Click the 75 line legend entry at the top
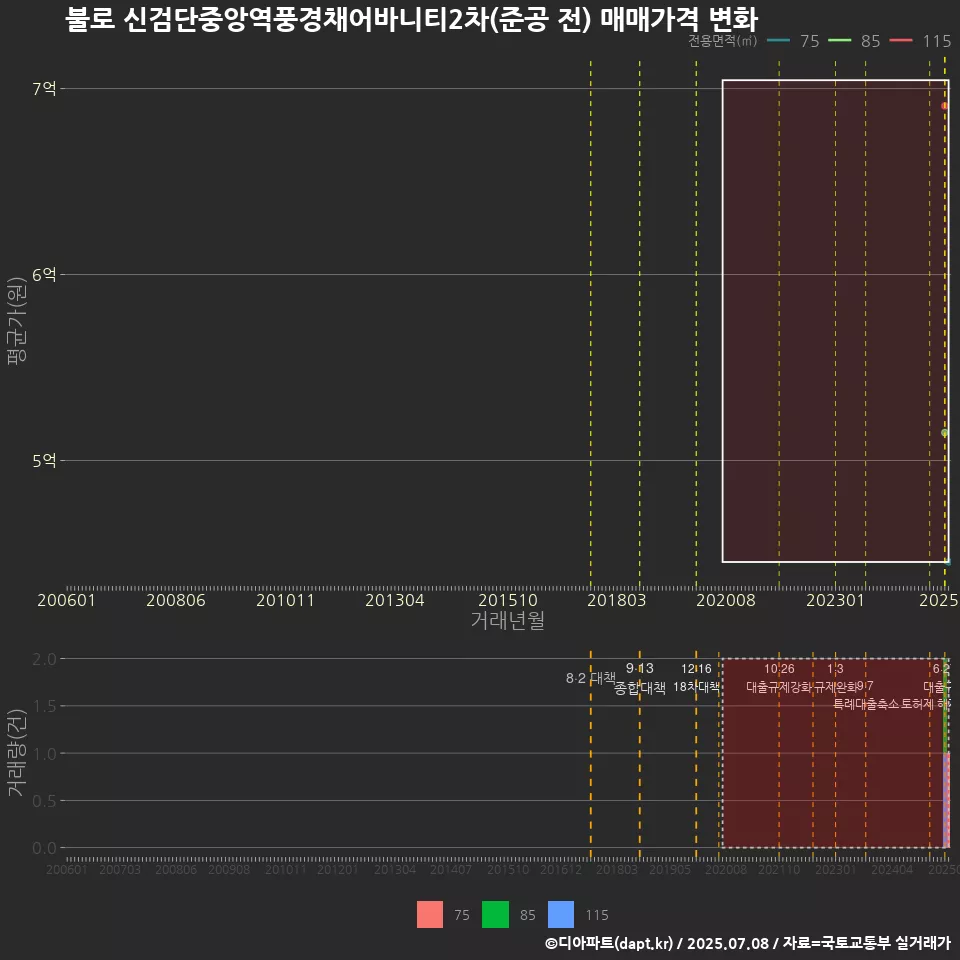The image size is (960, 960). (x=793, y=41)
